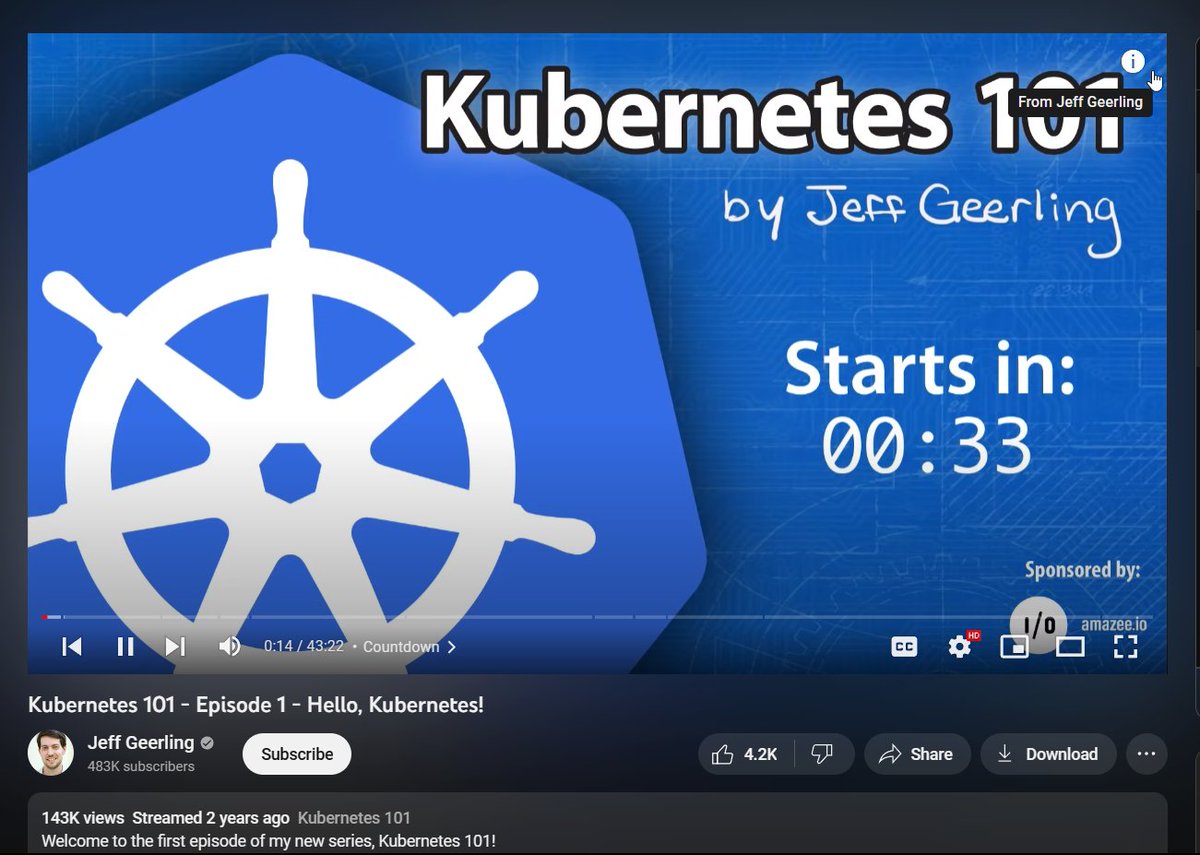Expand the Countdown chapter list
This screenshot has width=1200, height=855.
[409, 647]
